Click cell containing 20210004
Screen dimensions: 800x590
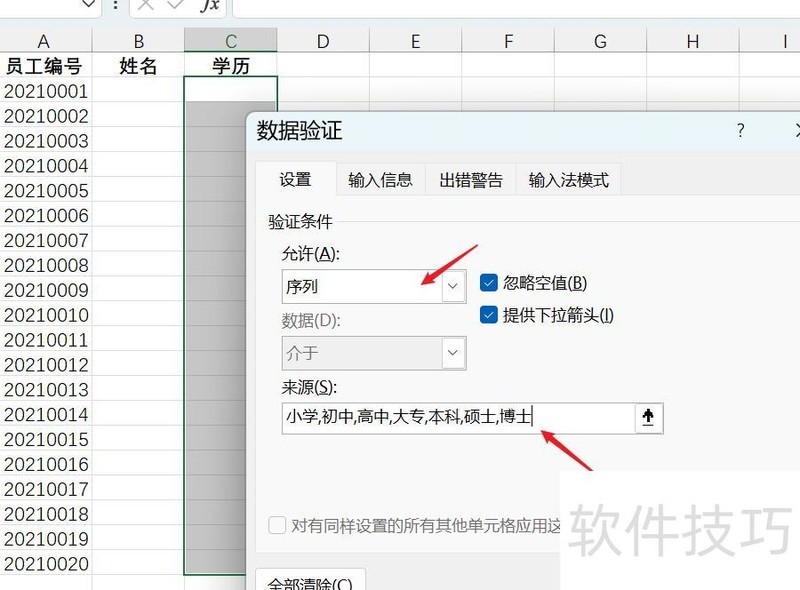(x=45, y=166)
